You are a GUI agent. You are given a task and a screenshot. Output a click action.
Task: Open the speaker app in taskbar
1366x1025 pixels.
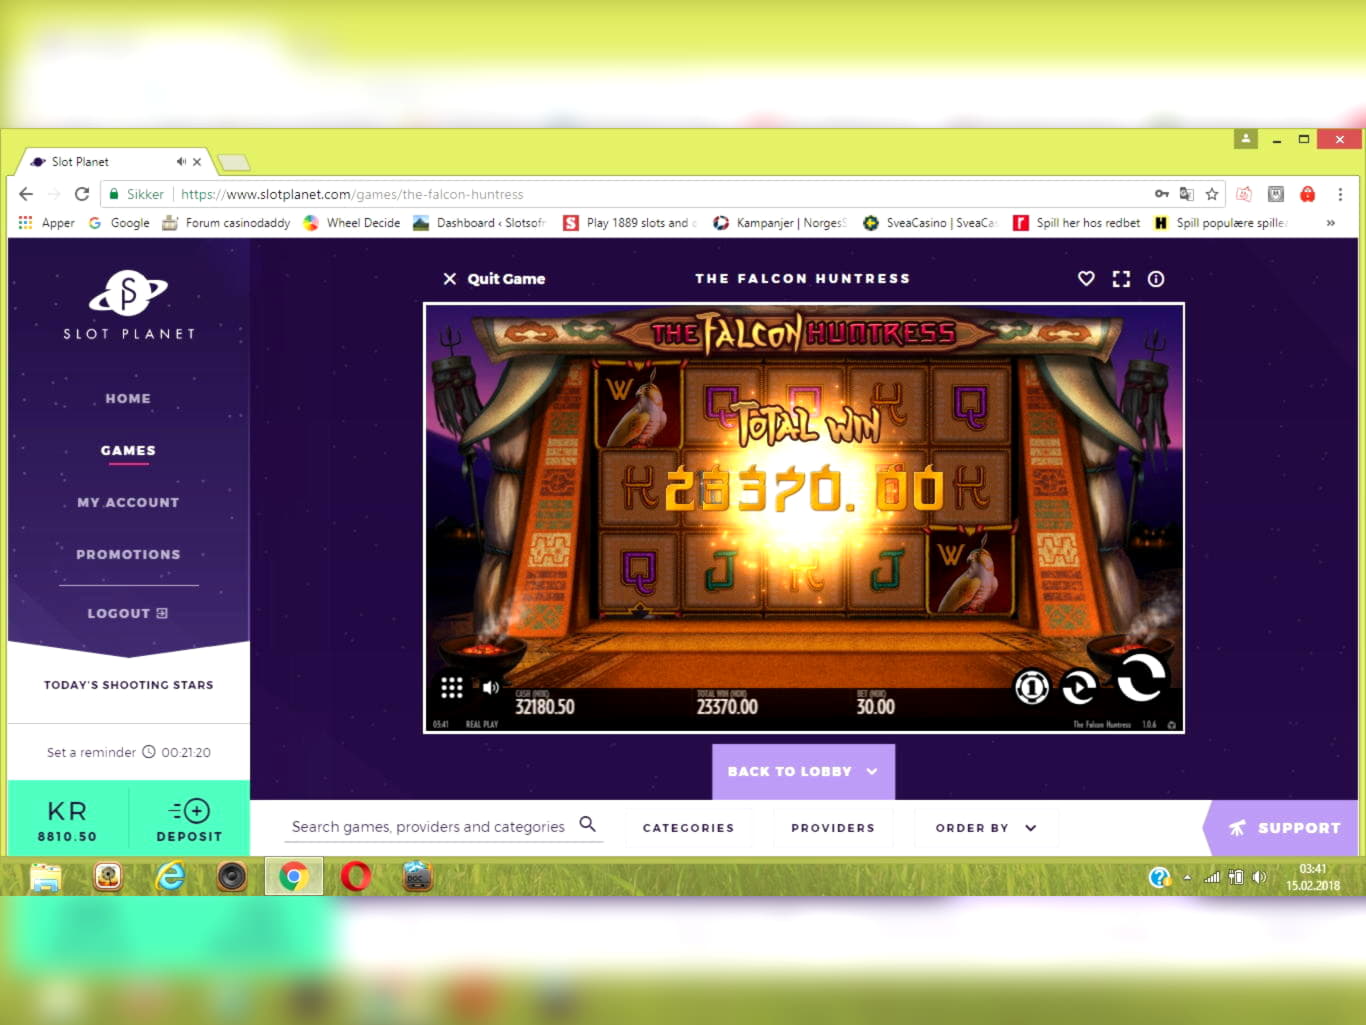point(232,877)
